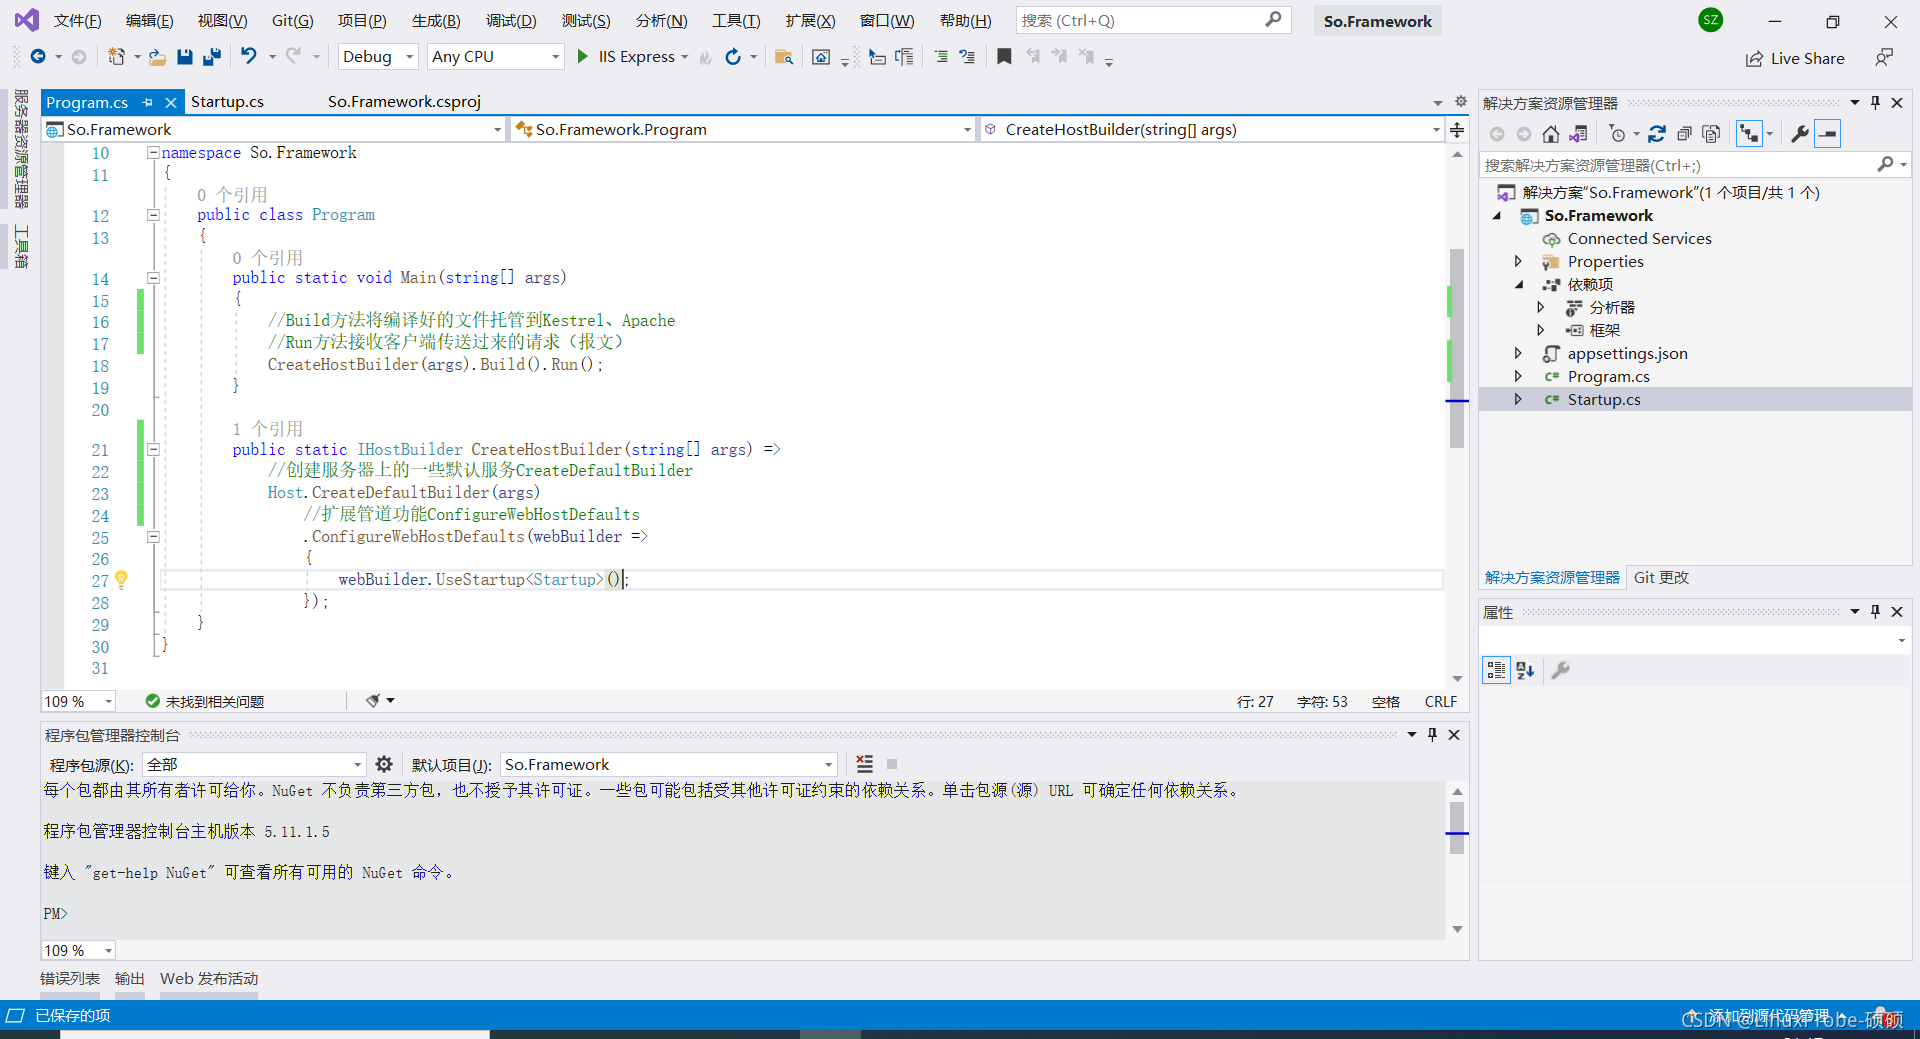Click the Navigate Backward arrow icon
Image resolution: width=1920 pixels, height=1039 pixels.
tap(38, 57)
